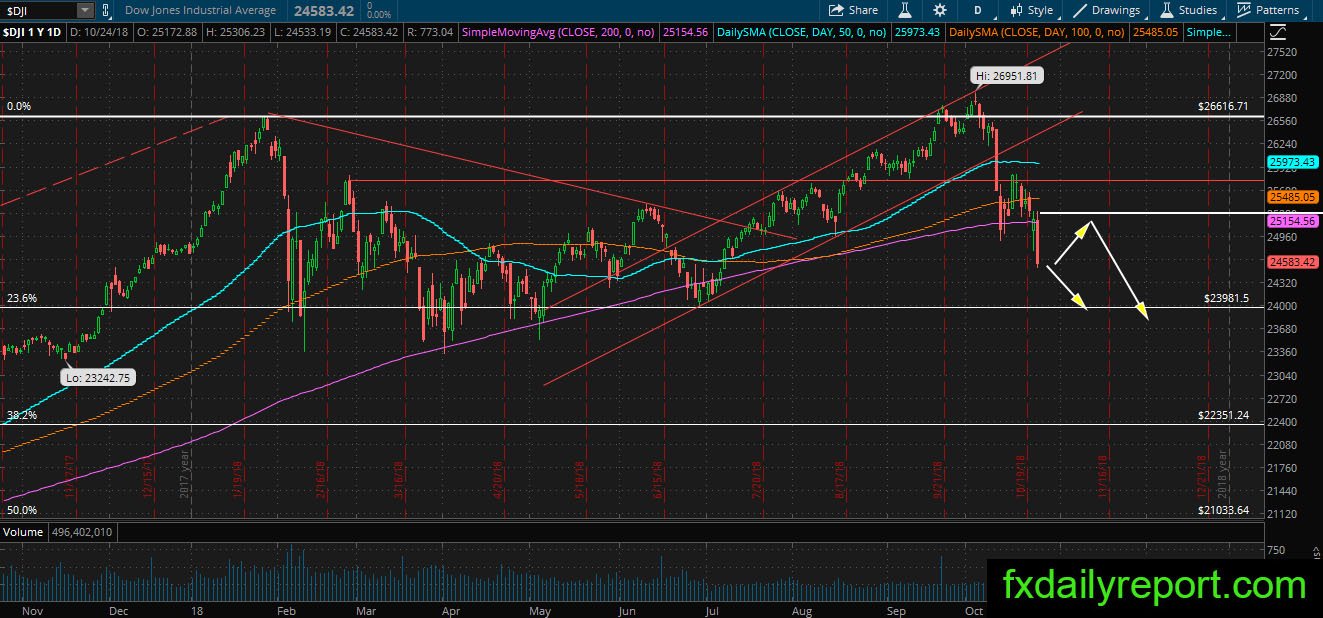This screenshot has height=618, width=1323.
Task: Click the $26616.71 Fibonacci level label
Action: click(1223, 105)
